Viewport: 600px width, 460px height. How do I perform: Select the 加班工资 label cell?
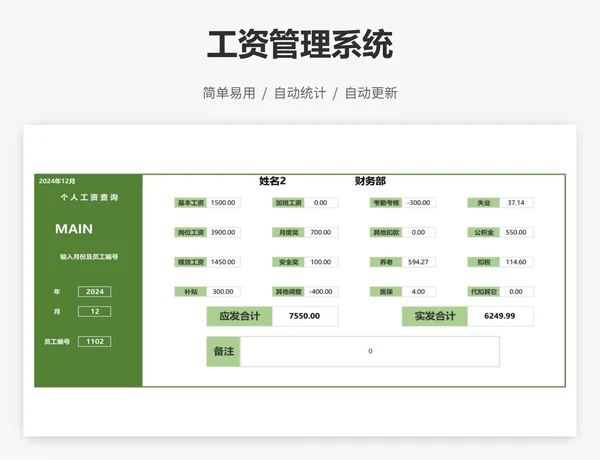(x=288, y=202)
